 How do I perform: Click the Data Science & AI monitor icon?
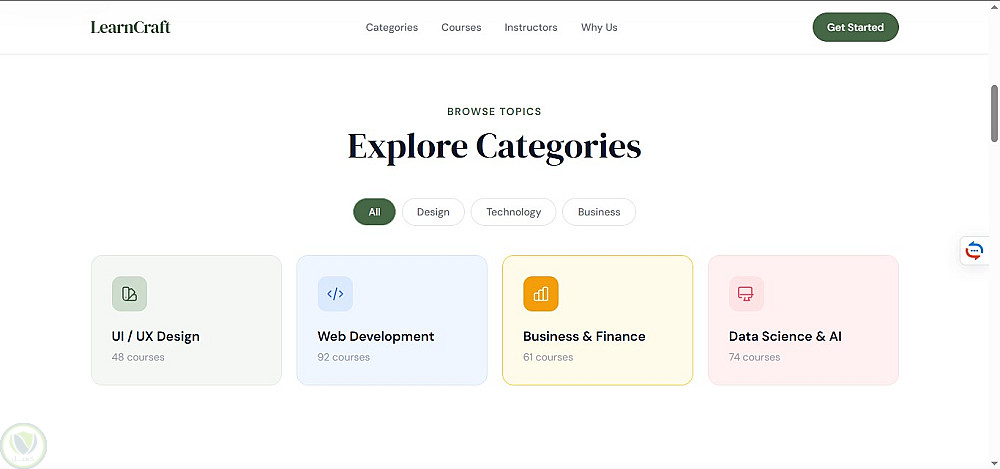click(746, 294)
